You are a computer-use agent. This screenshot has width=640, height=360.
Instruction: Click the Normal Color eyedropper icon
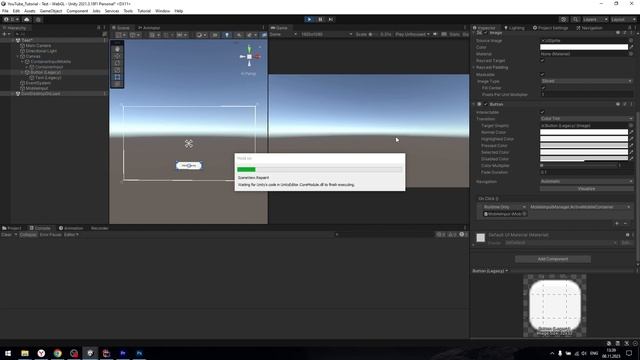coord(631,132)
